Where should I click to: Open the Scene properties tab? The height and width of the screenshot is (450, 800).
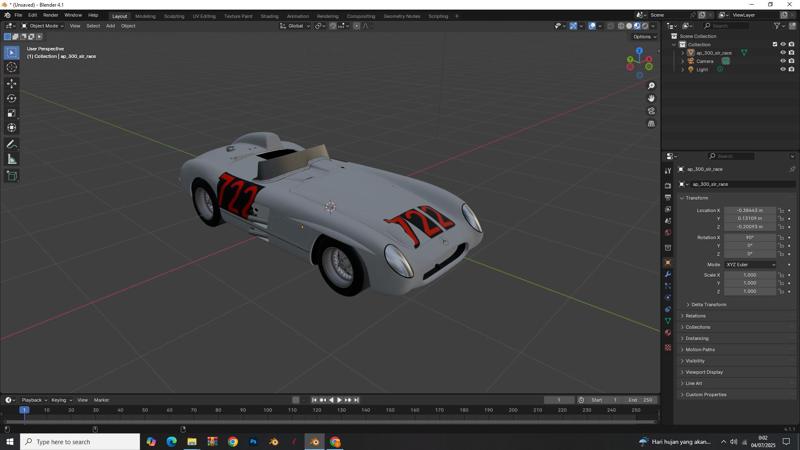tap(668, 221)
